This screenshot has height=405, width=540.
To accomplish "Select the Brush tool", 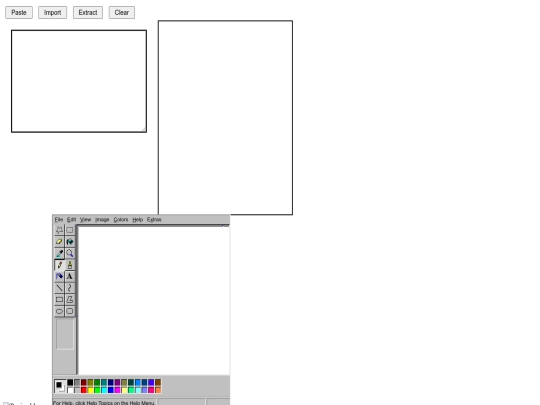I will [x=70, y=265].
